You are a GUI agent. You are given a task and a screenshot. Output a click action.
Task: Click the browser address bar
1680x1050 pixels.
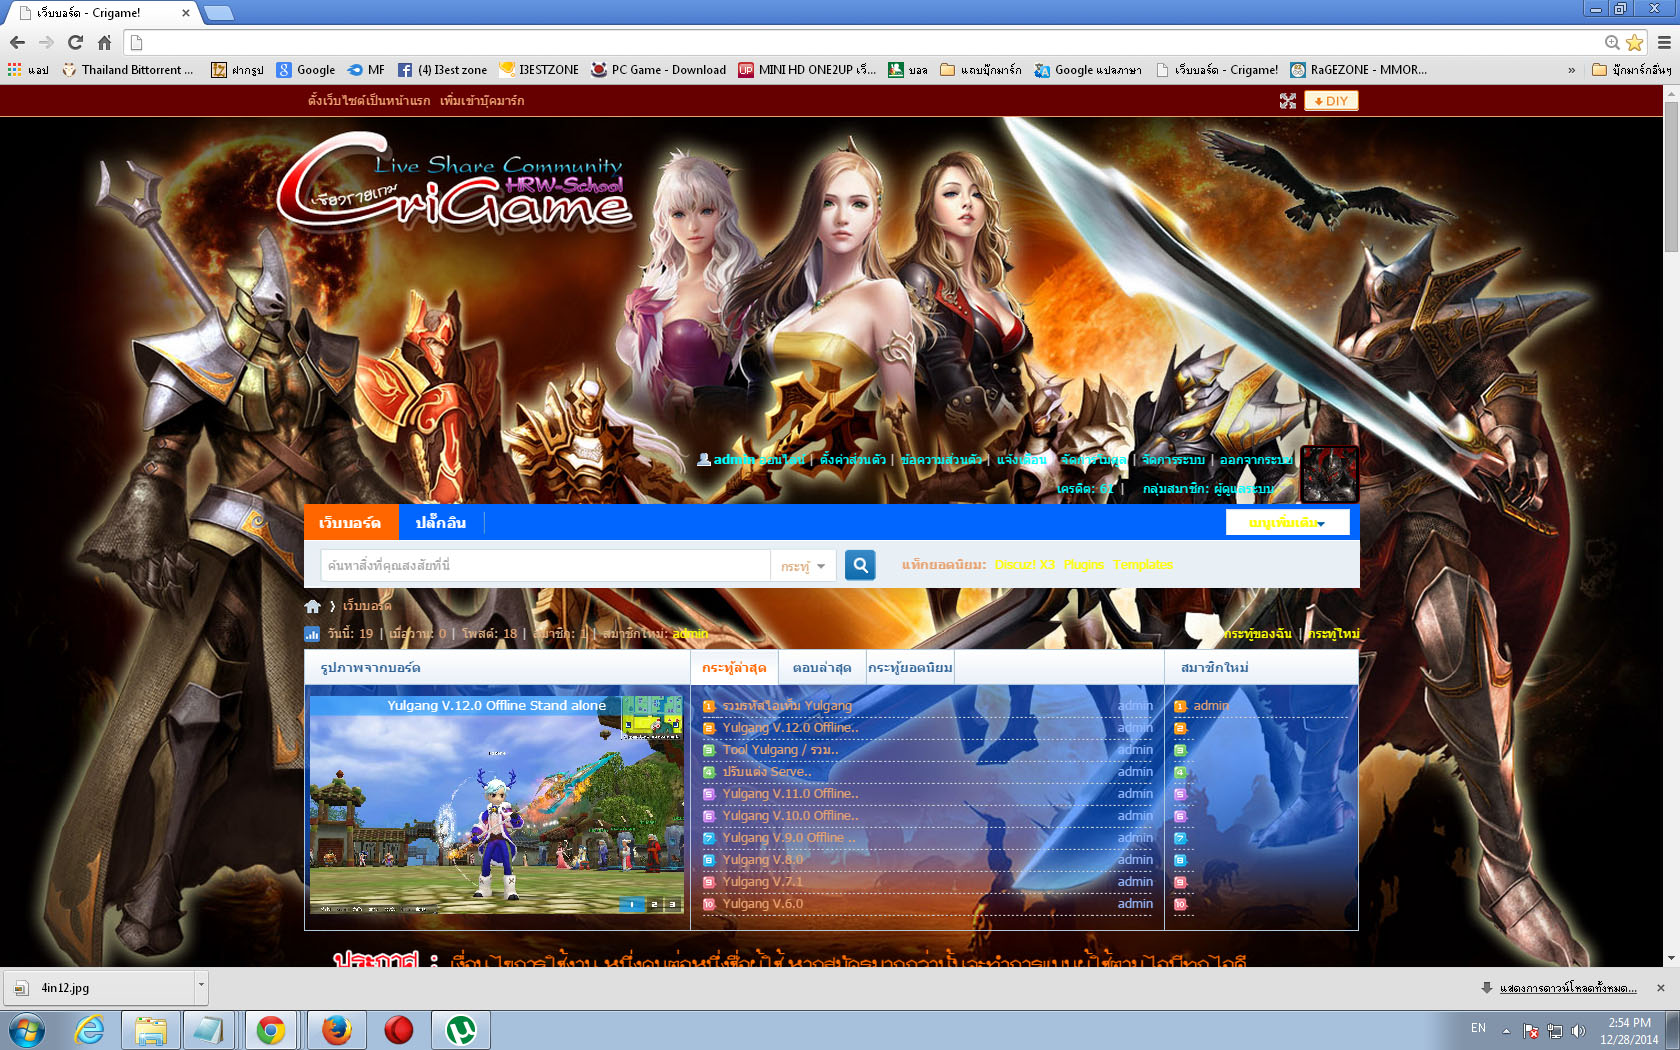866,42
